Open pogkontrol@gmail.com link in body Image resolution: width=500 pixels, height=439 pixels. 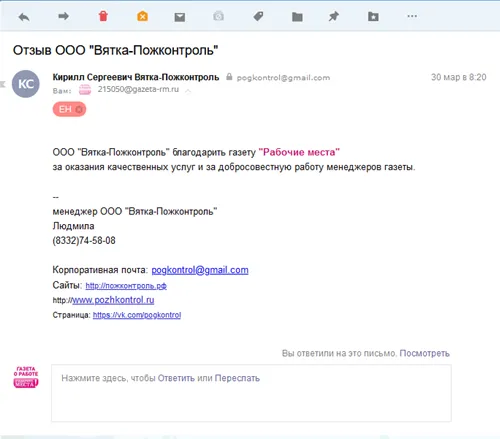coord(200,270)
